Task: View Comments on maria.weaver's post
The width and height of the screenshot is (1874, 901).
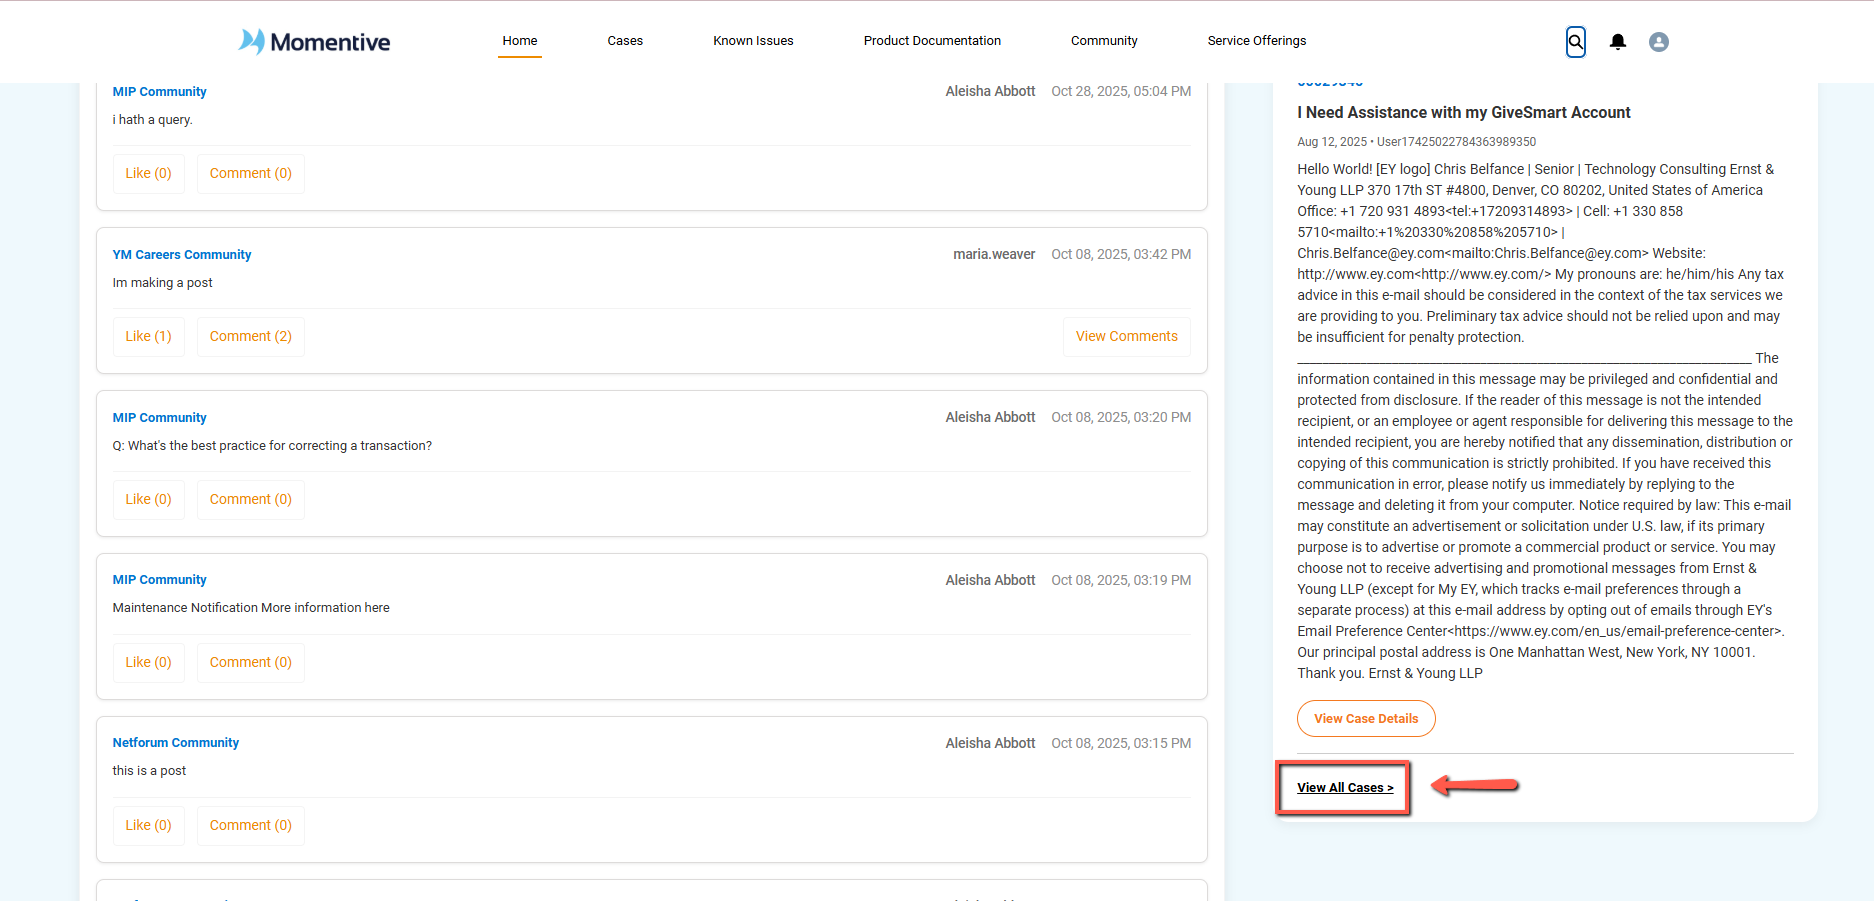Action: [1126, 336]
